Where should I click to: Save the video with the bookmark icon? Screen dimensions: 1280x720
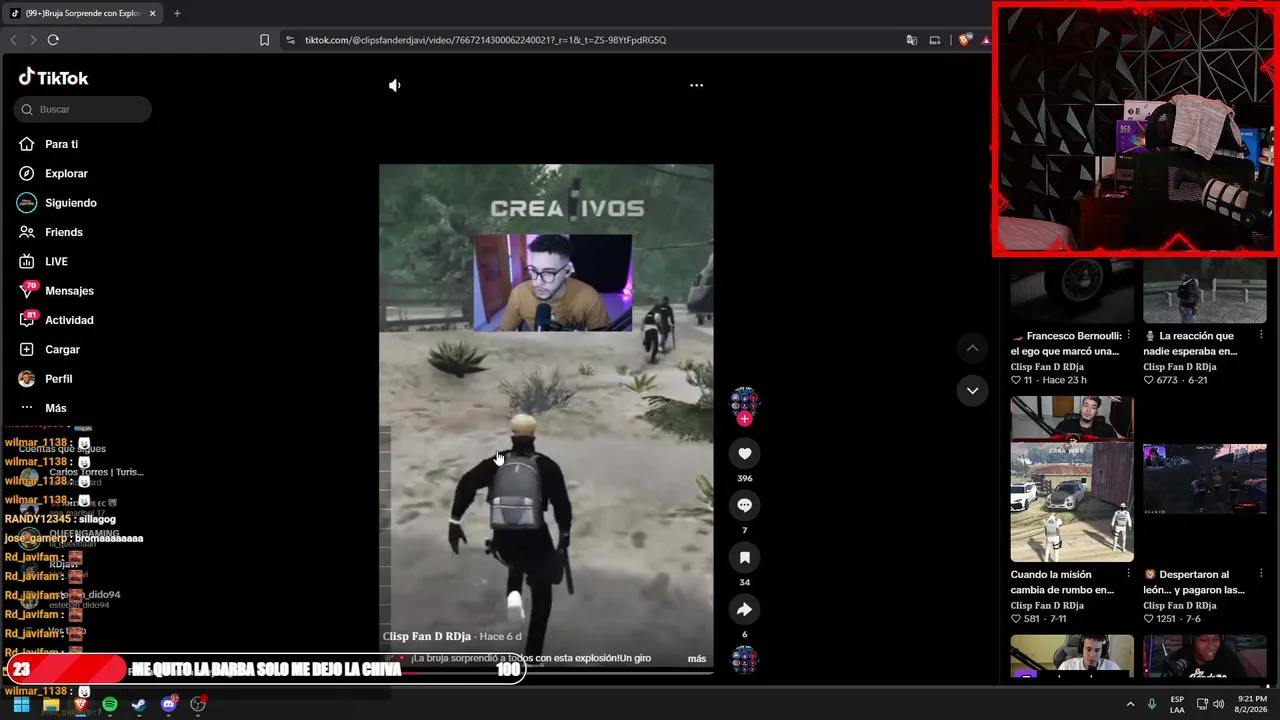coord(744,558)
